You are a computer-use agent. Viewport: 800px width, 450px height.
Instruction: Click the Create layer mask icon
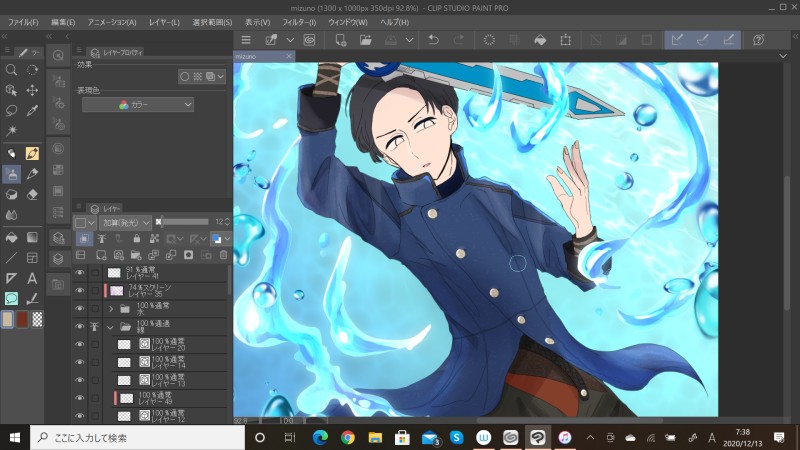click(x=188, y=255)
